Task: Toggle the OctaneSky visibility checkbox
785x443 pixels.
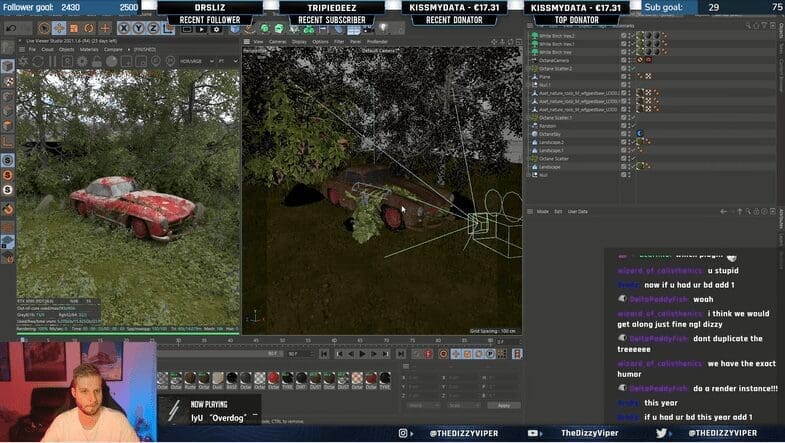Action: 624,133
